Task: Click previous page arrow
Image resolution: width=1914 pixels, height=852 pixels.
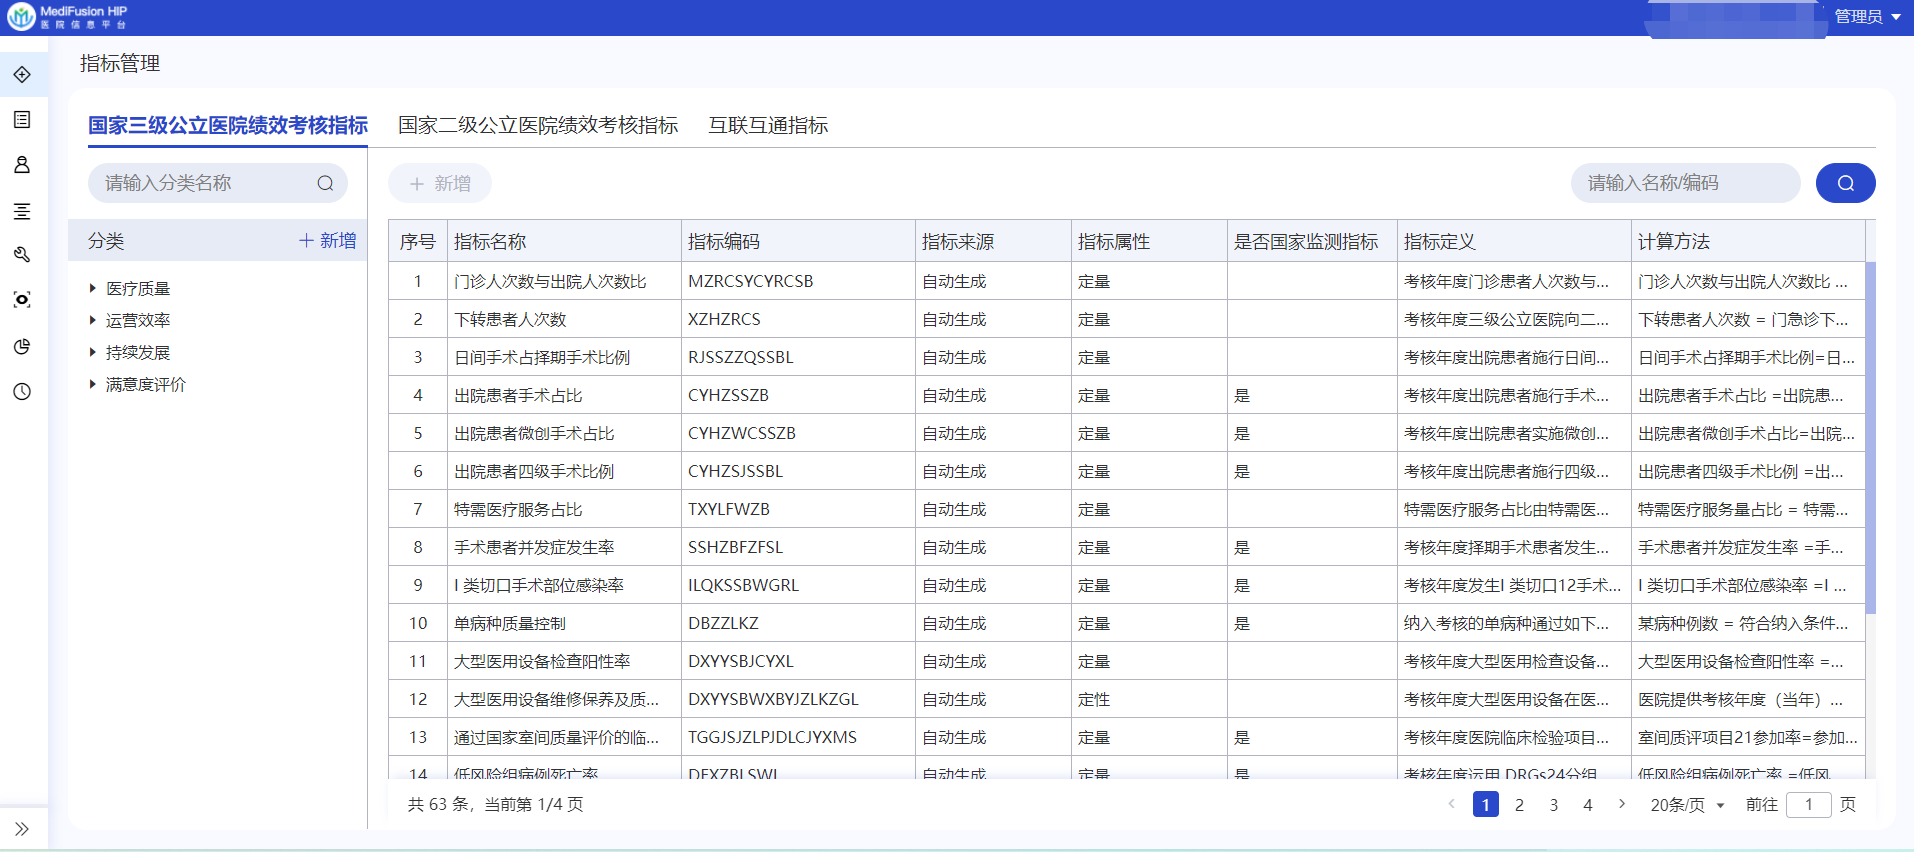Action: [x=1451, y=804]
